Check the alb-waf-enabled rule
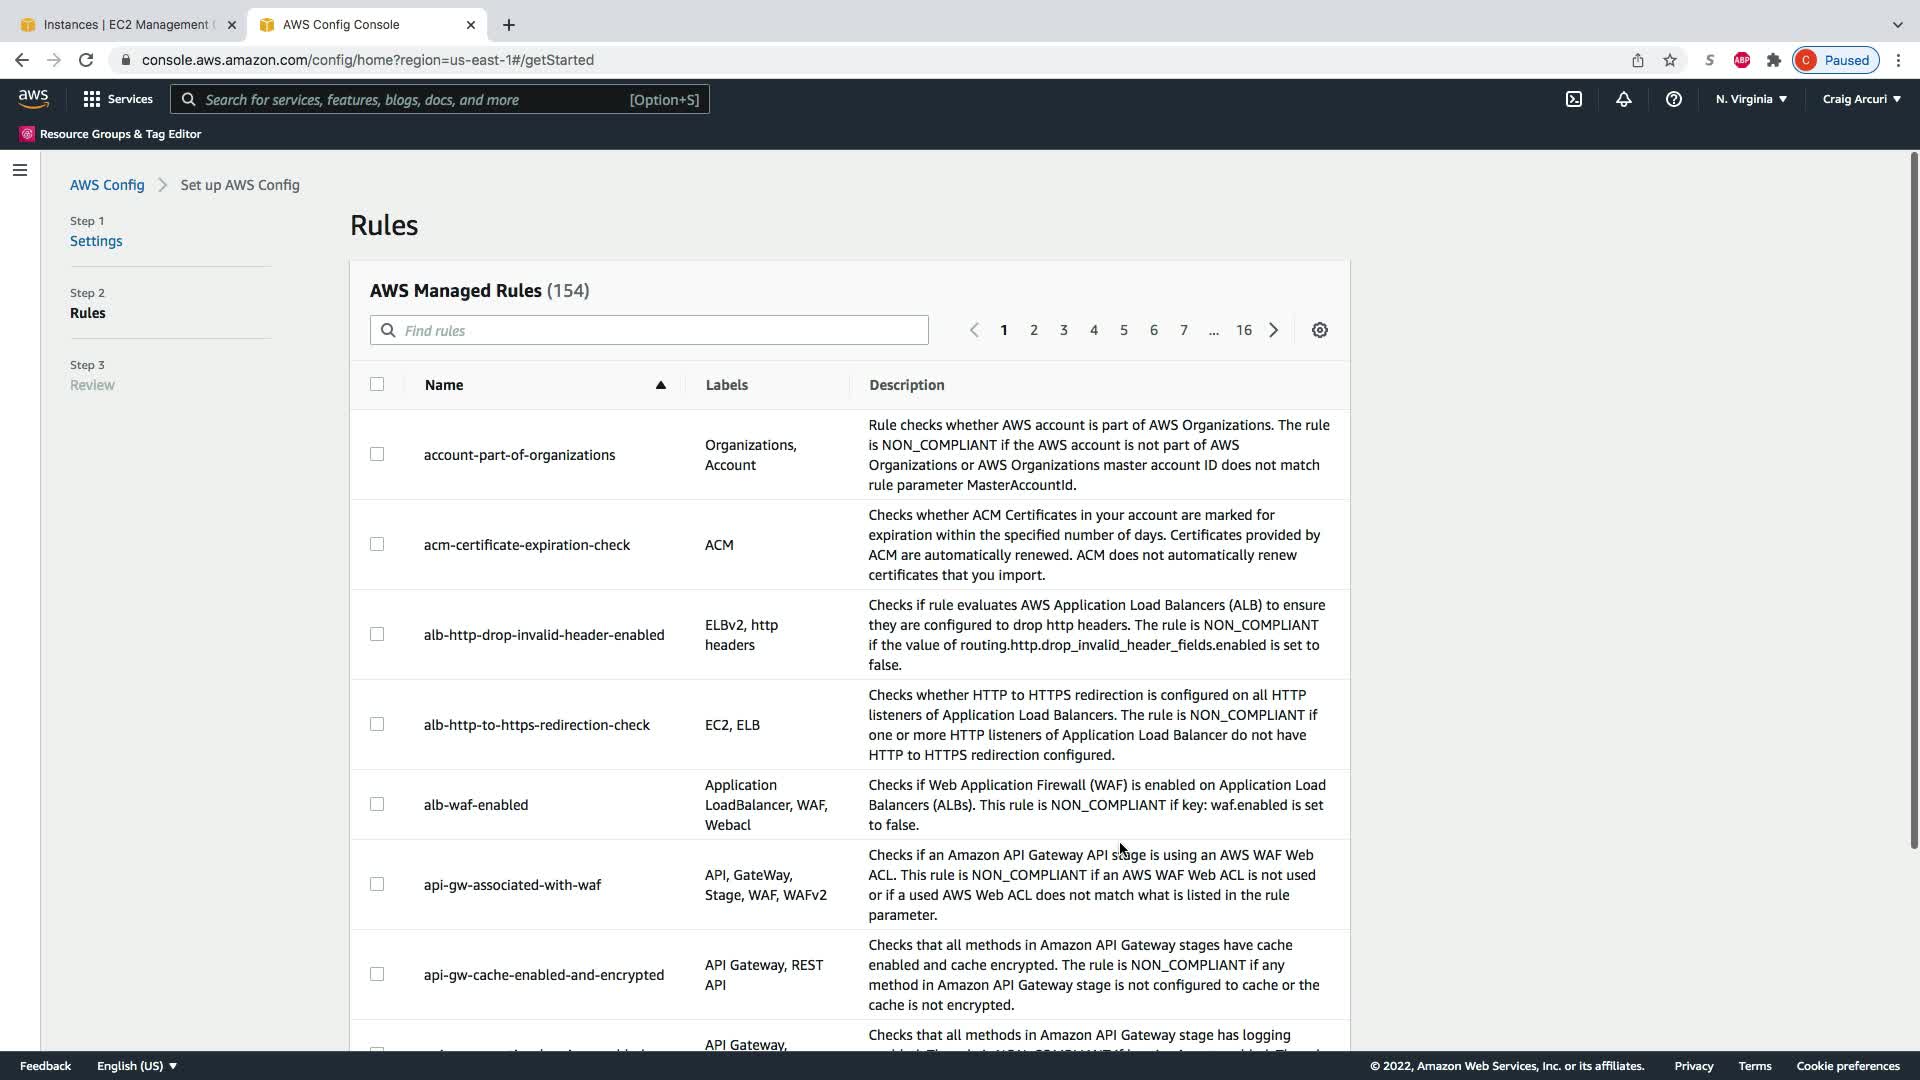Image resolution: width=1920 pixels, height=1080 pixels. coord(377,804)
